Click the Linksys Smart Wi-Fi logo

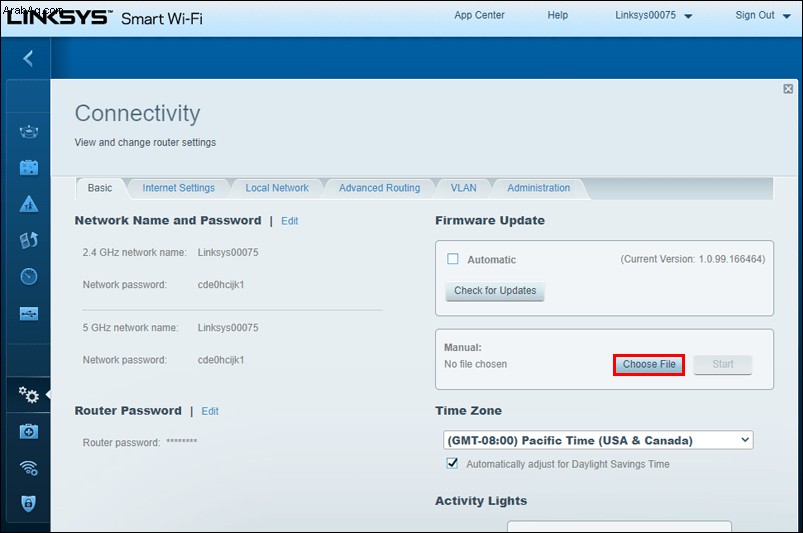[x=104, y=17]
